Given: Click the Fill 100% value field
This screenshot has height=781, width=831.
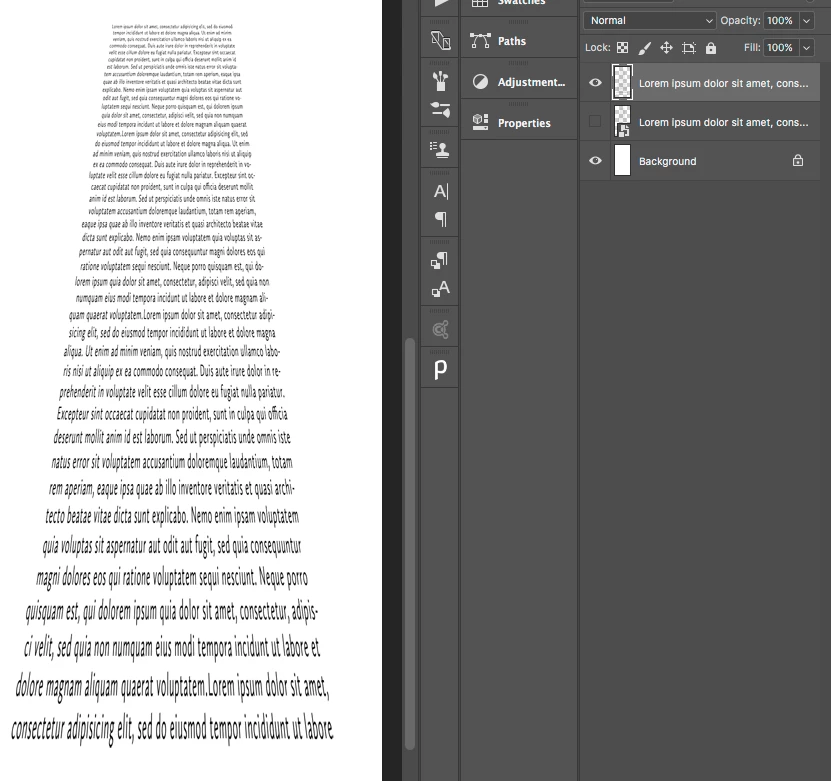Looking at the screenshot, I should tap(780, 48).
